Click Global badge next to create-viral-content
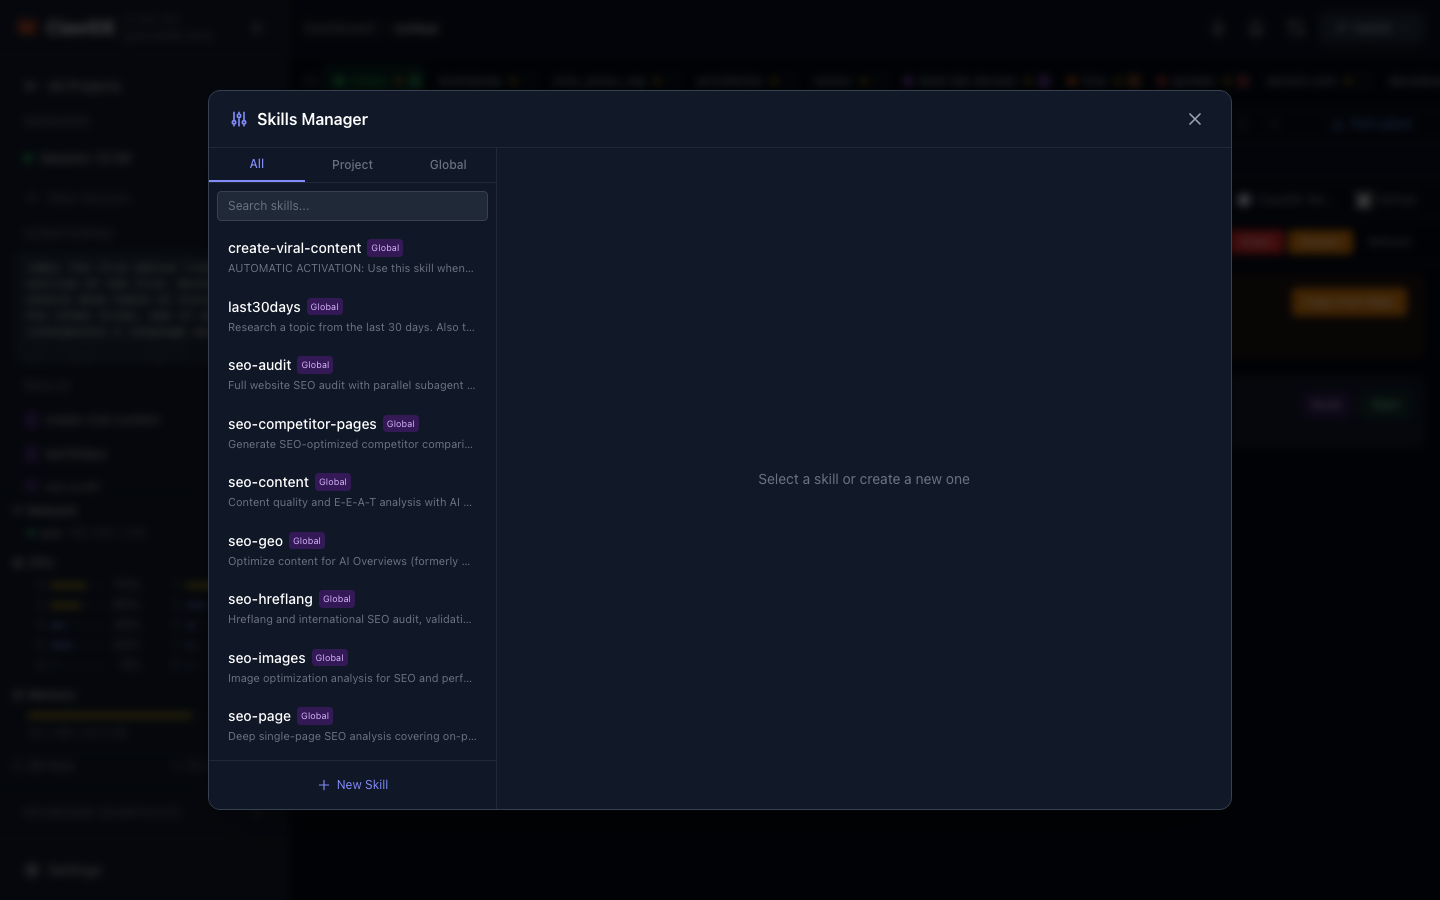Screen dimensions: 1440x900 [x=385, y=248]
